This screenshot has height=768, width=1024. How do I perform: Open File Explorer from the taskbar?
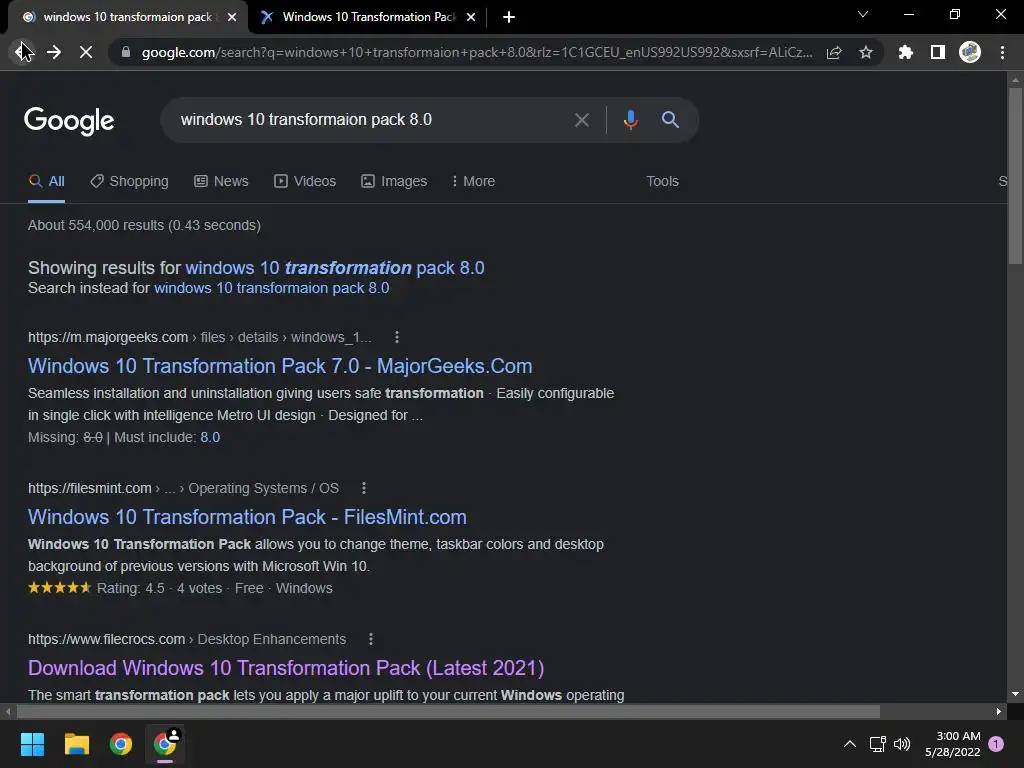76,744
